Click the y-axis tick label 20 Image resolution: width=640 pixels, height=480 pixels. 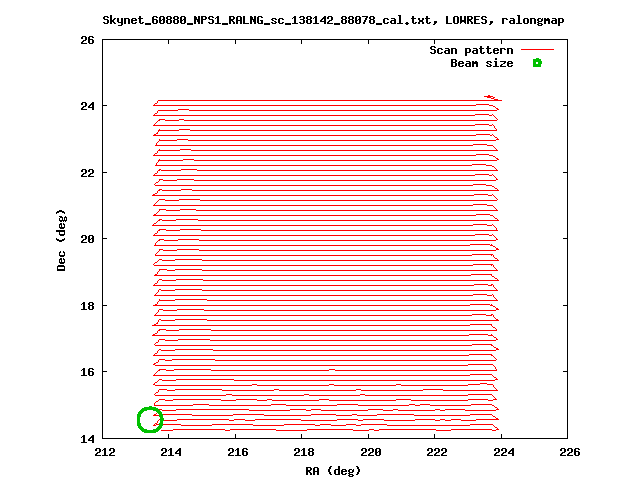tap(87, 239)
